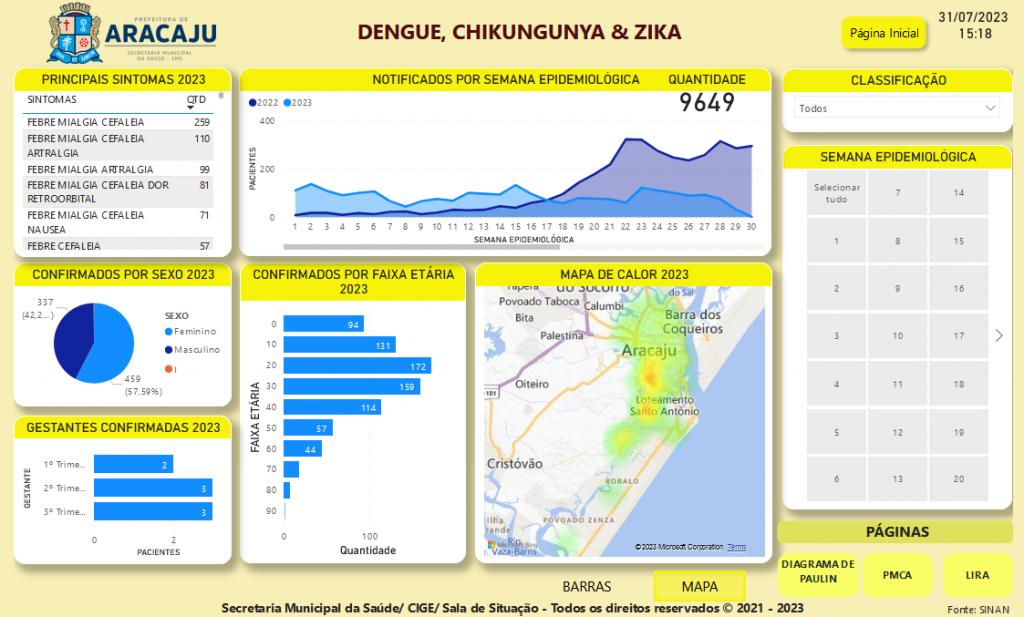Open the map Terms link
Screen dimensions: 1024x617
coord(737,547)
